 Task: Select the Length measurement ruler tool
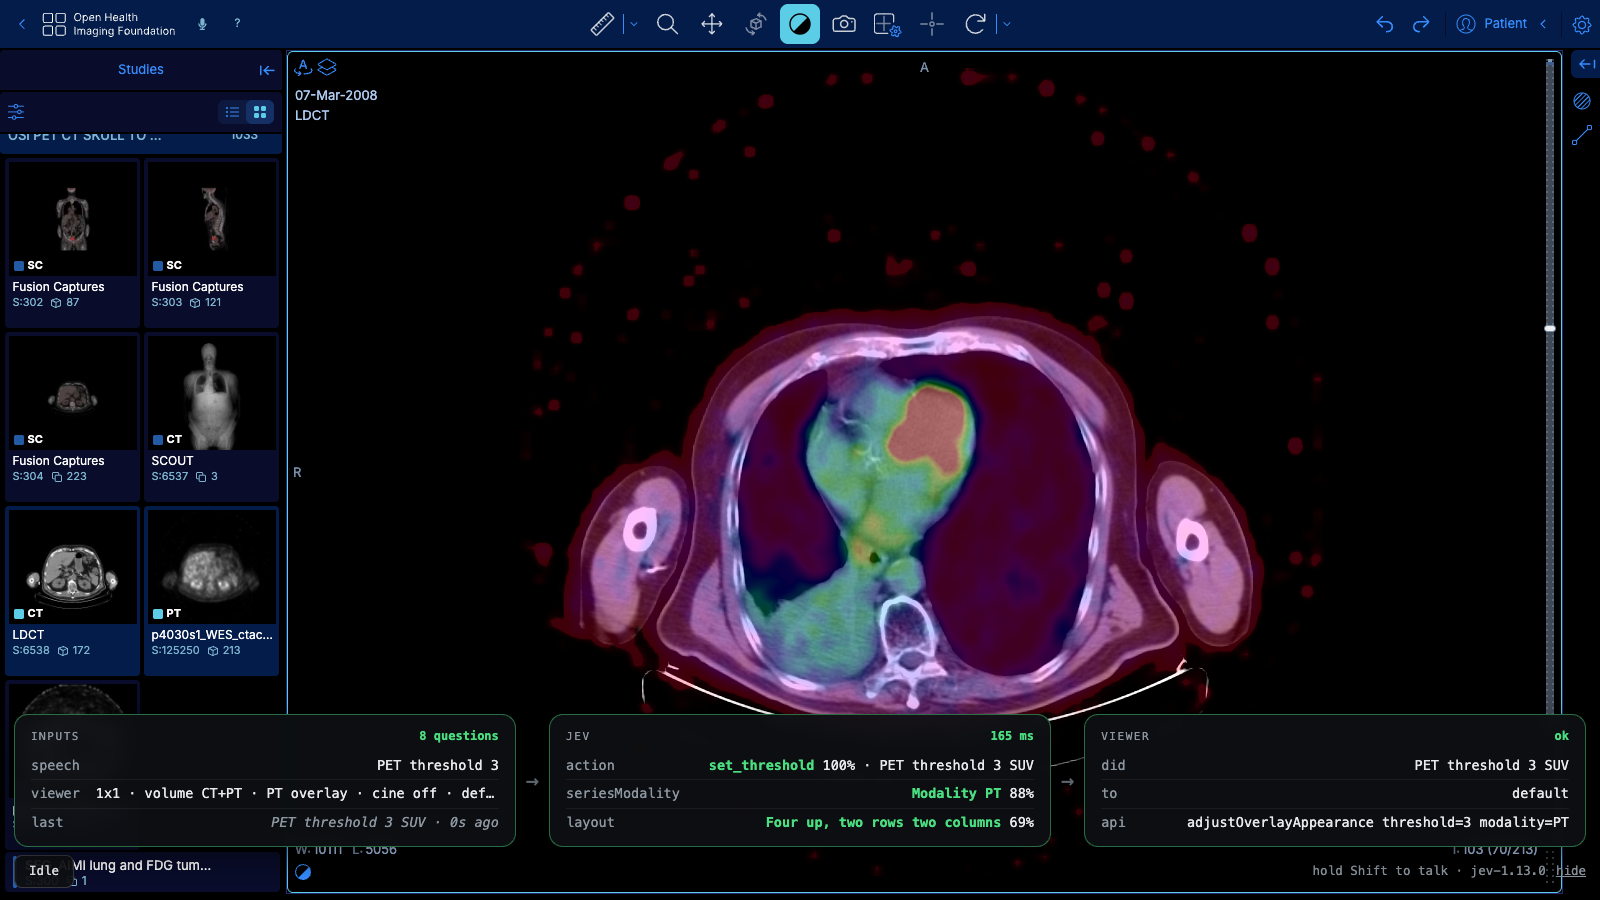[x=602, y=24]
